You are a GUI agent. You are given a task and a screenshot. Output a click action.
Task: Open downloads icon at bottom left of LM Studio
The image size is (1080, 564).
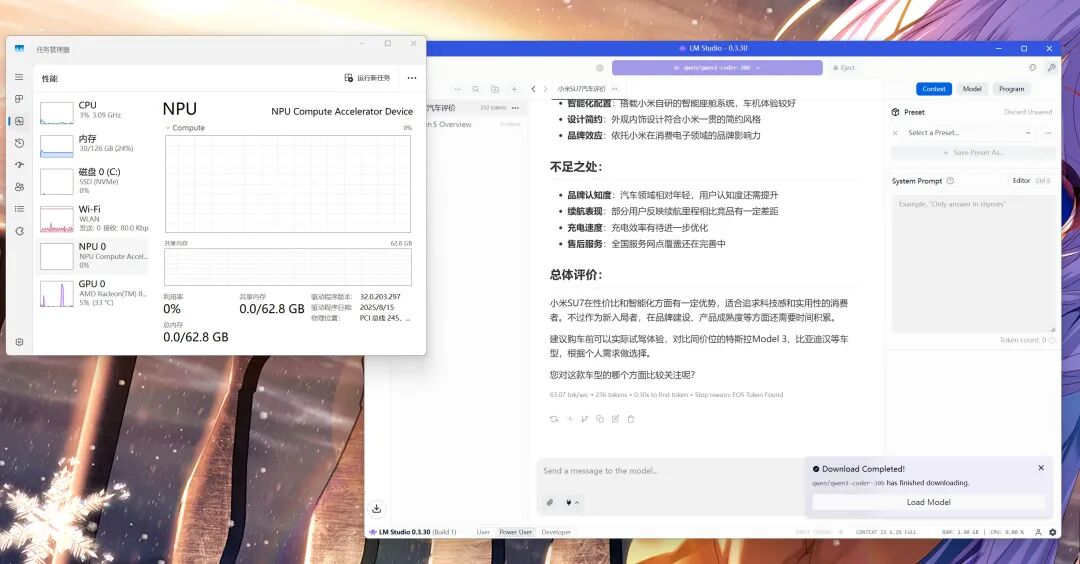(377, 509)
